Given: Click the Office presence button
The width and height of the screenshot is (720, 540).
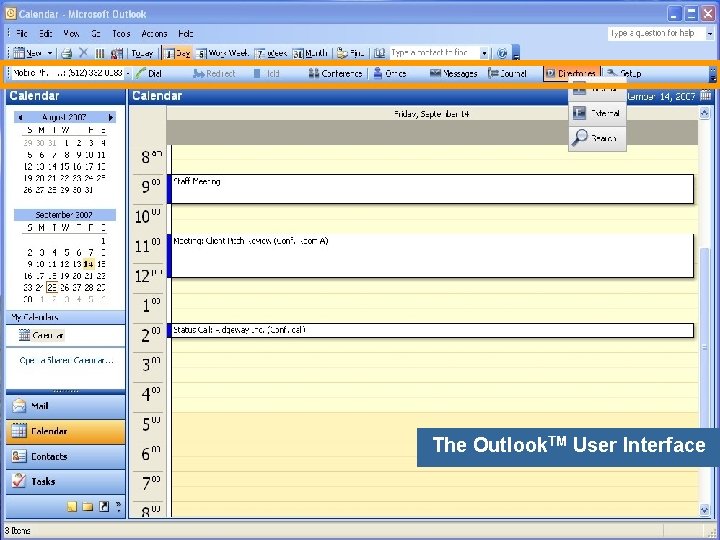Looking at the screenshot, I should [x=389, y=73].
